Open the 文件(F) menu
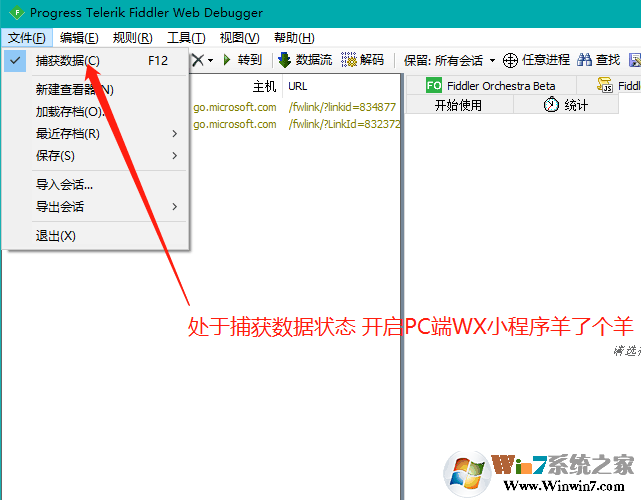Viewport: 641px width, 500px height. (x=27, y=38)
